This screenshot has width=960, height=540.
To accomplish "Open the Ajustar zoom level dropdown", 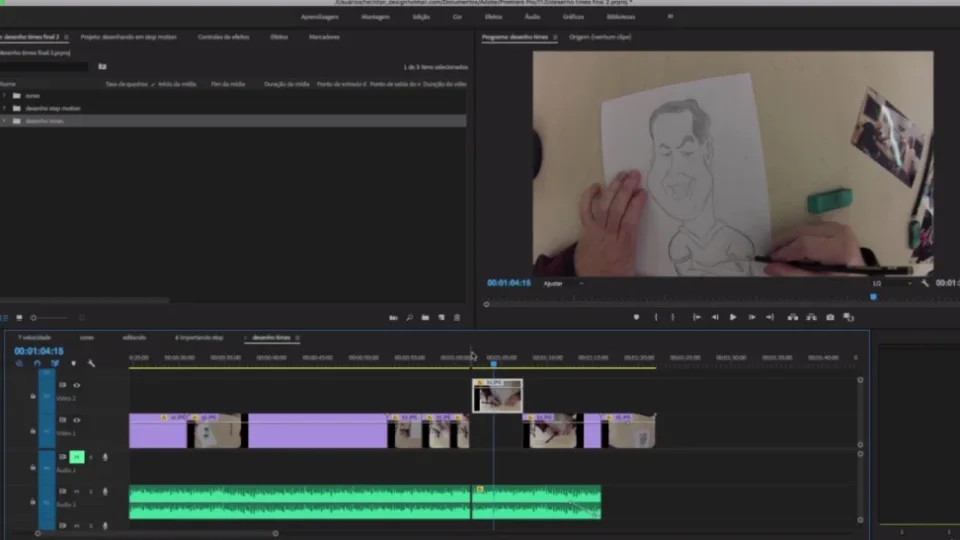I will point(563,283).
